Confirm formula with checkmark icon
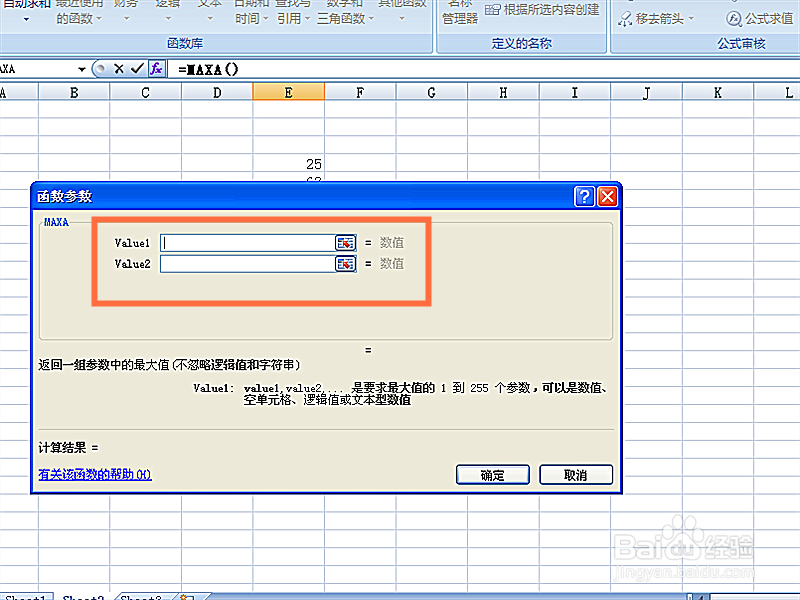The image size is (800, 600). pyautogui.click(x=137, y=68)
